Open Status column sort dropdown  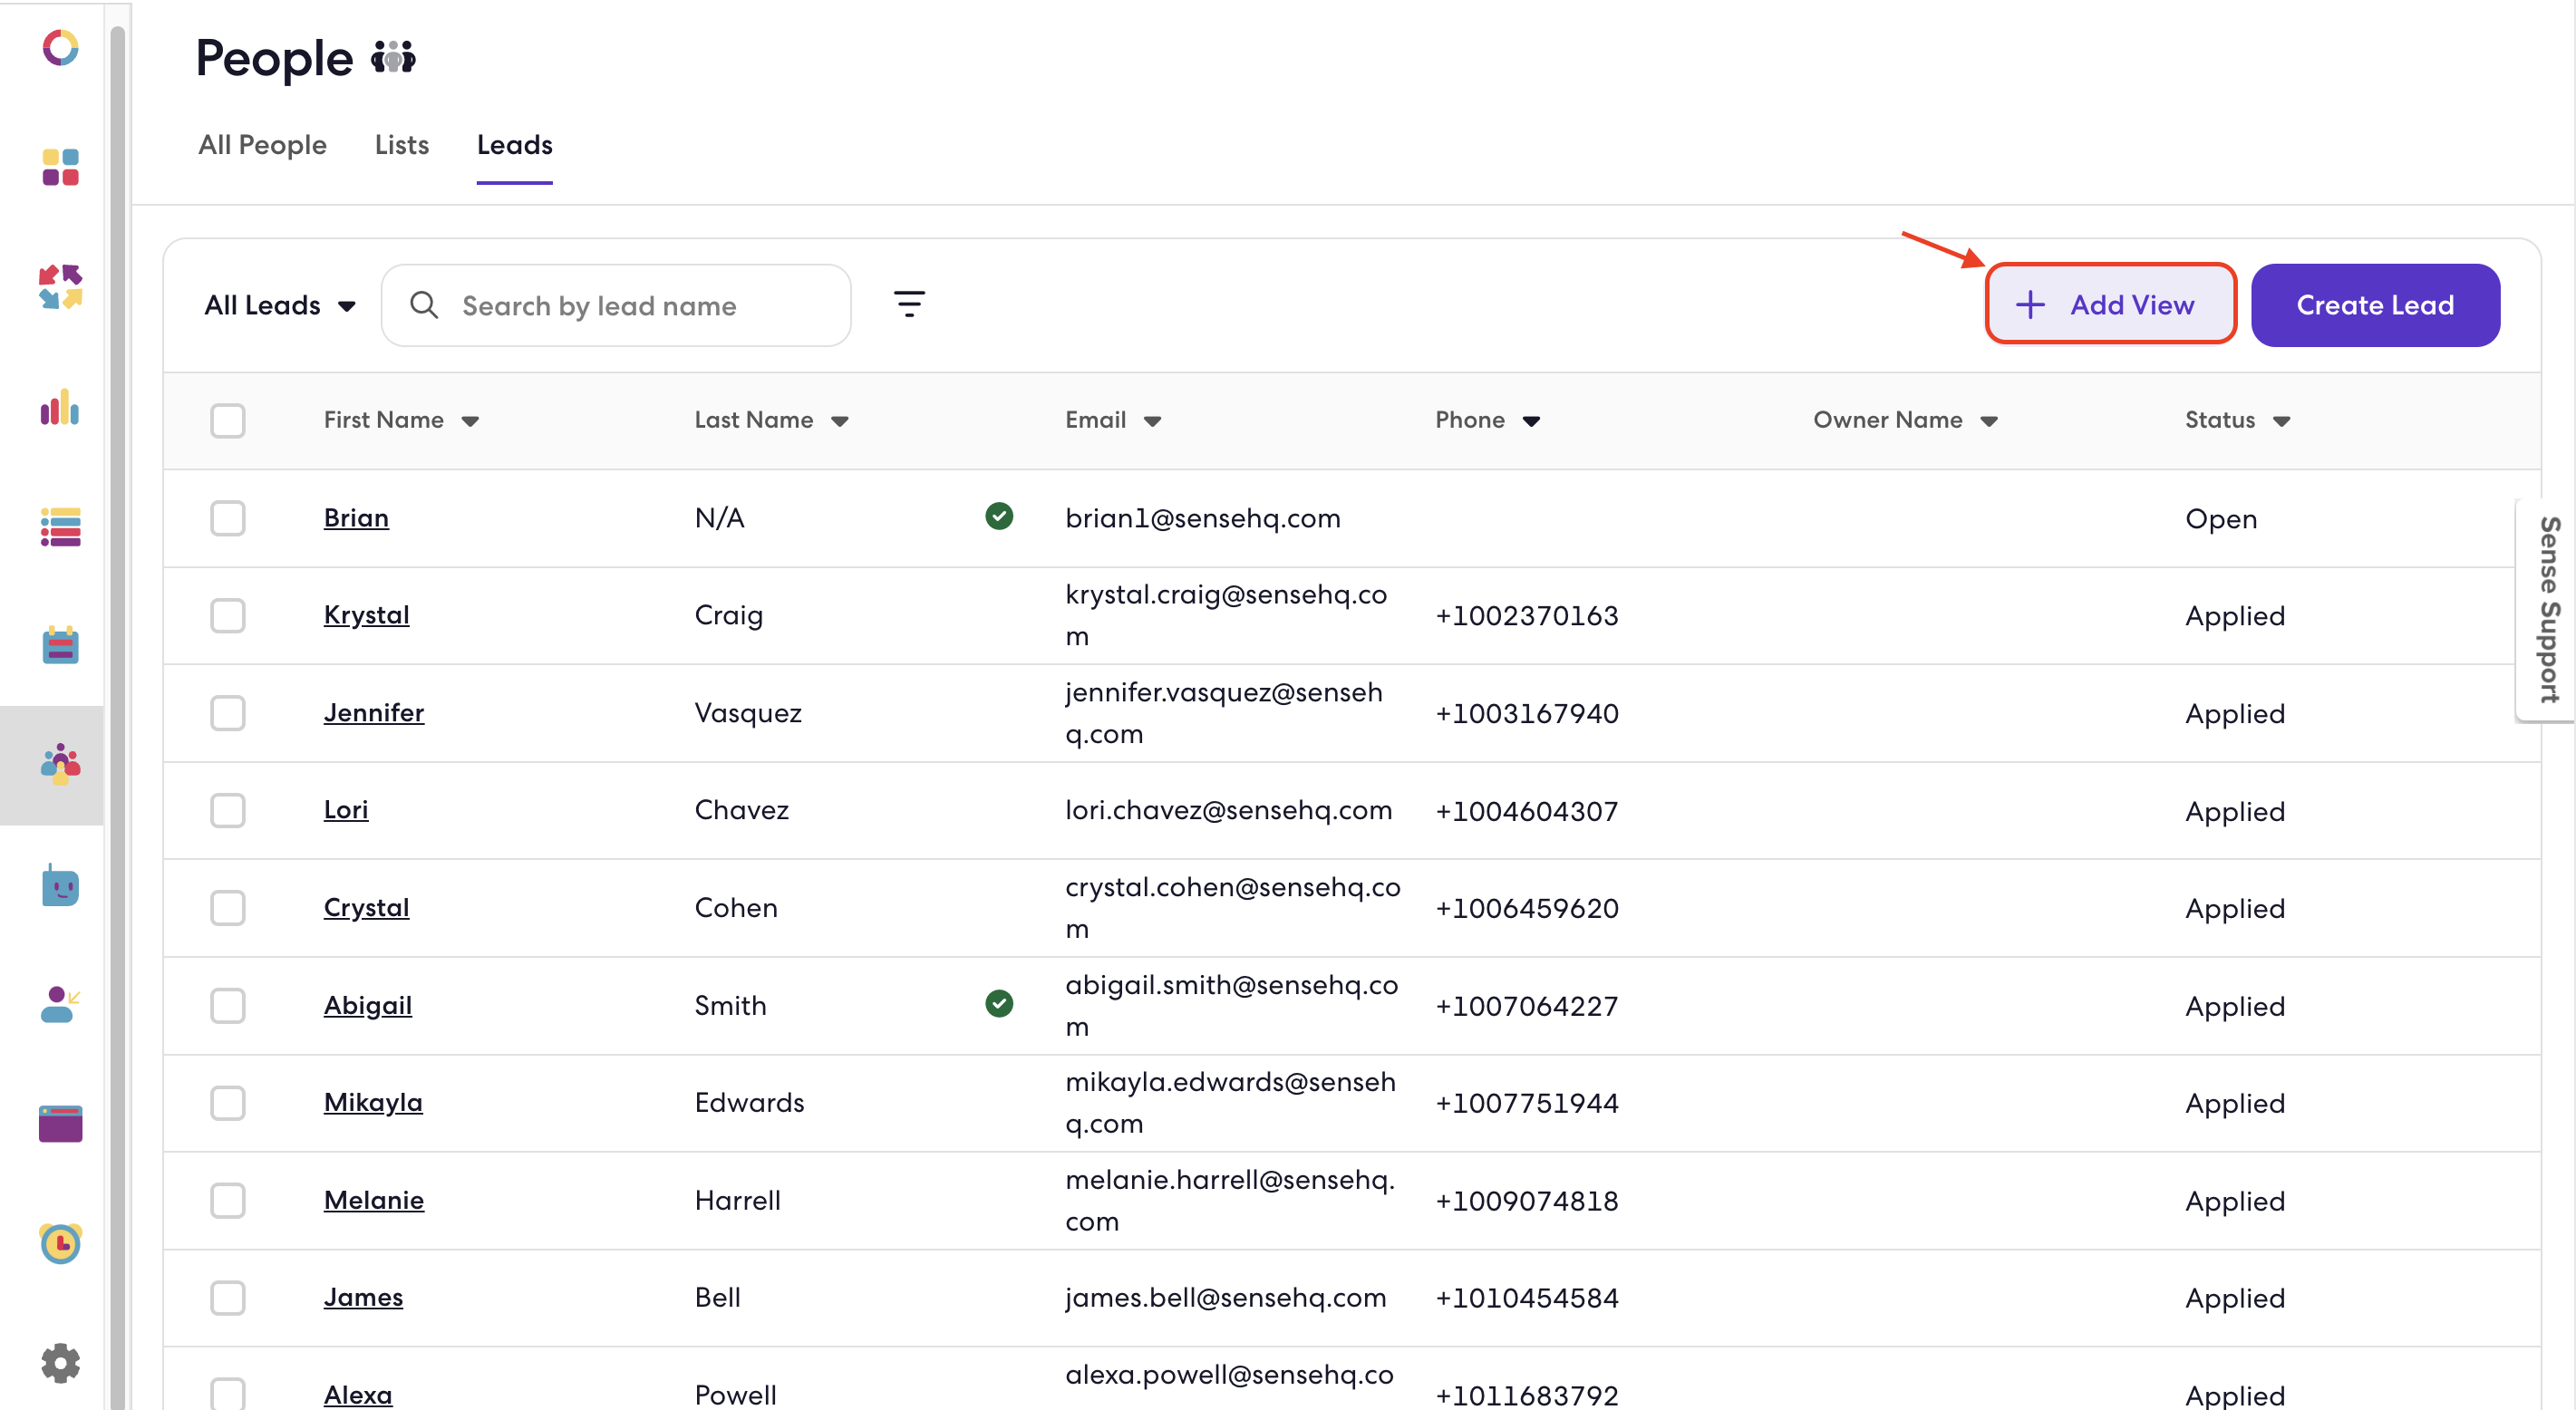[2281, 421]
